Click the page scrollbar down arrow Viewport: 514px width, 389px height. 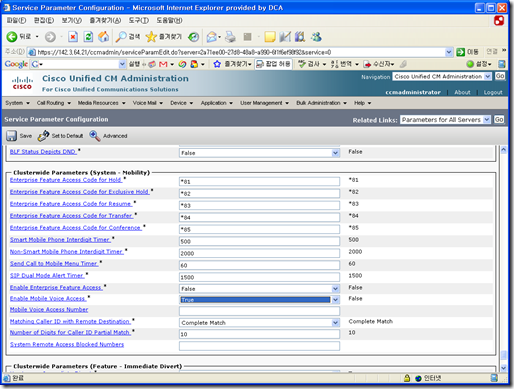coord(504,368)
